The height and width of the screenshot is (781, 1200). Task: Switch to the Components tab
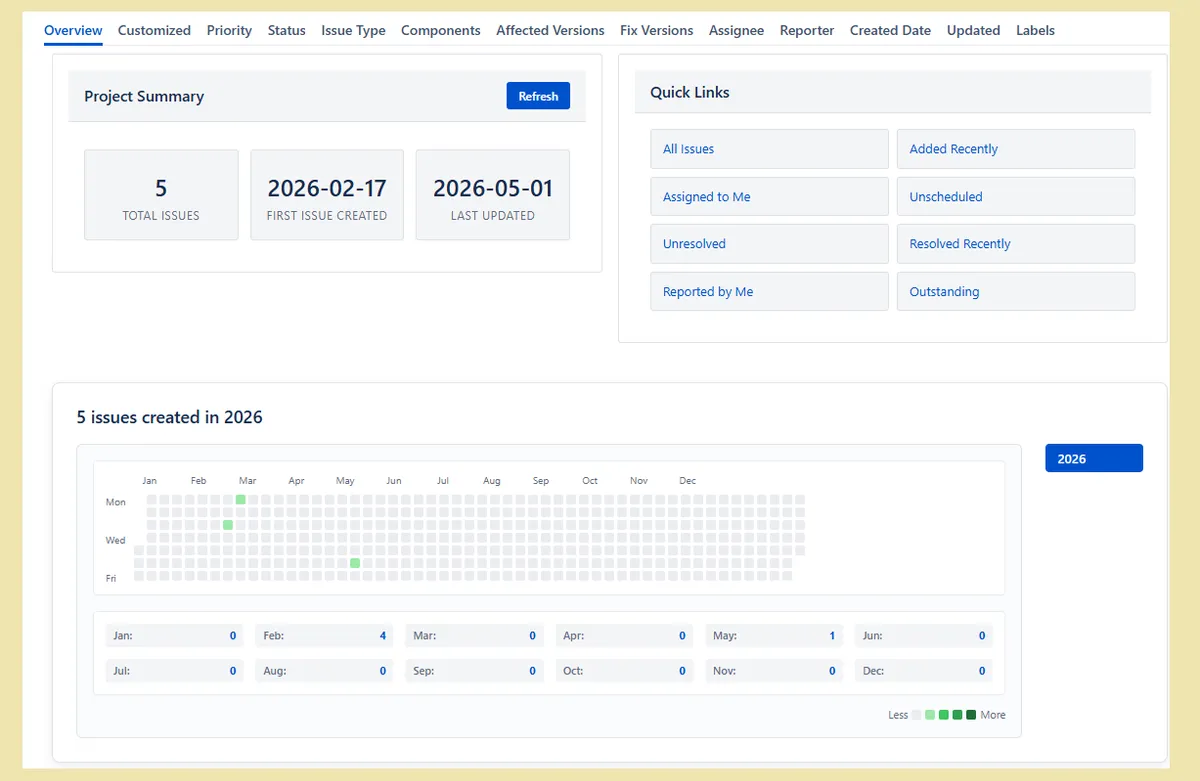point(440,30)
